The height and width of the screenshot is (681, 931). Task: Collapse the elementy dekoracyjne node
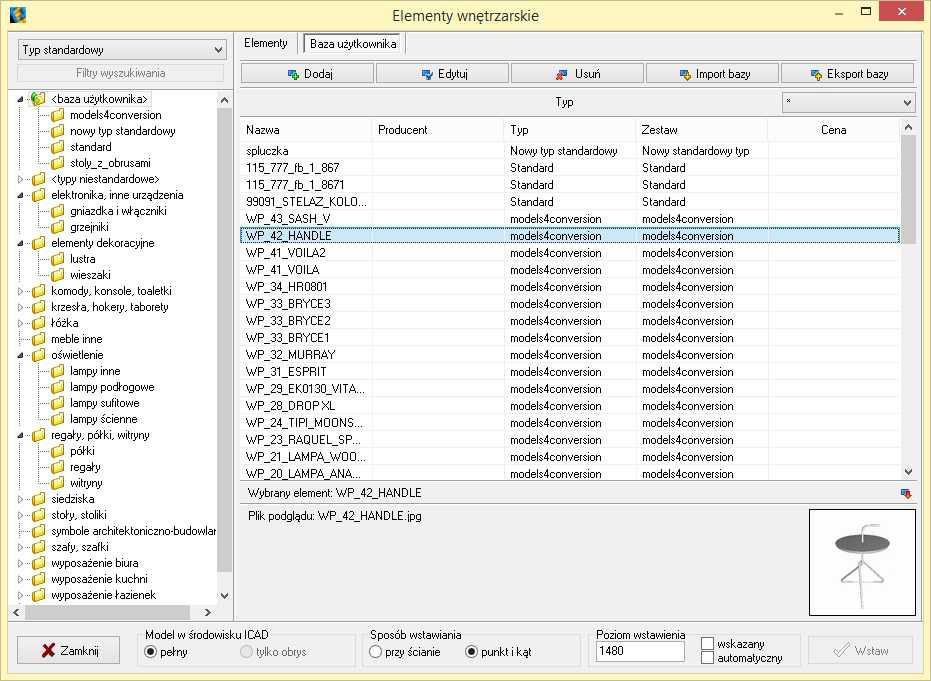pos(20,243)
